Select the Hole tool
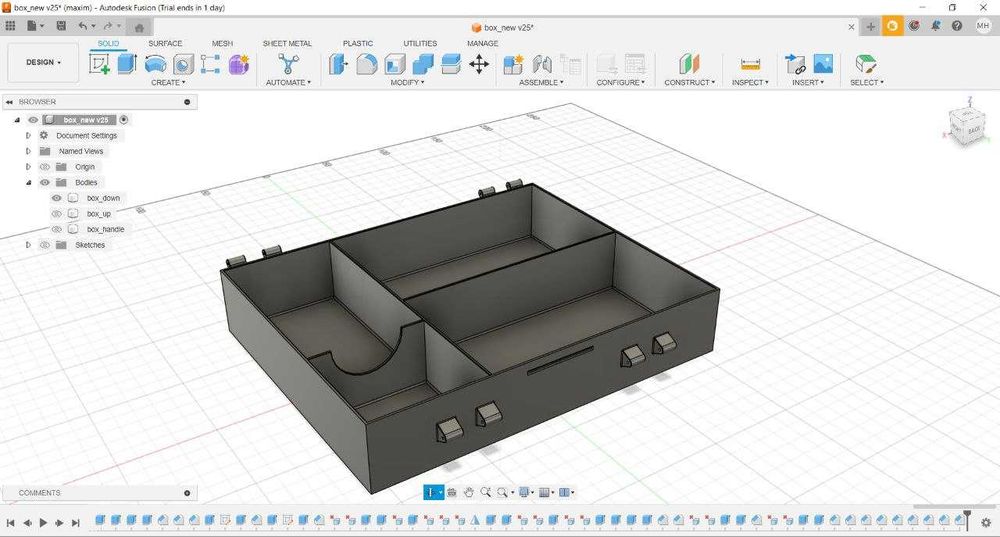The height and width of the screenshot is (537, 1000). pyautogui.click(x=183, y=64)
